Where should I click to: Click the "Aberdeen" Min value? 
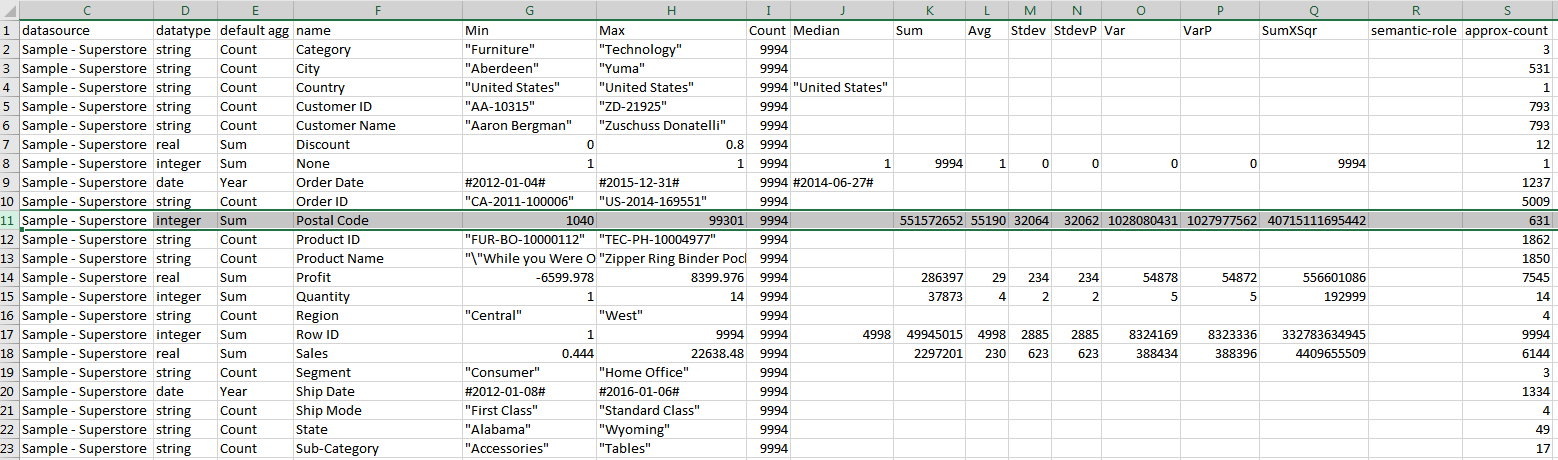tap(529, 68)
